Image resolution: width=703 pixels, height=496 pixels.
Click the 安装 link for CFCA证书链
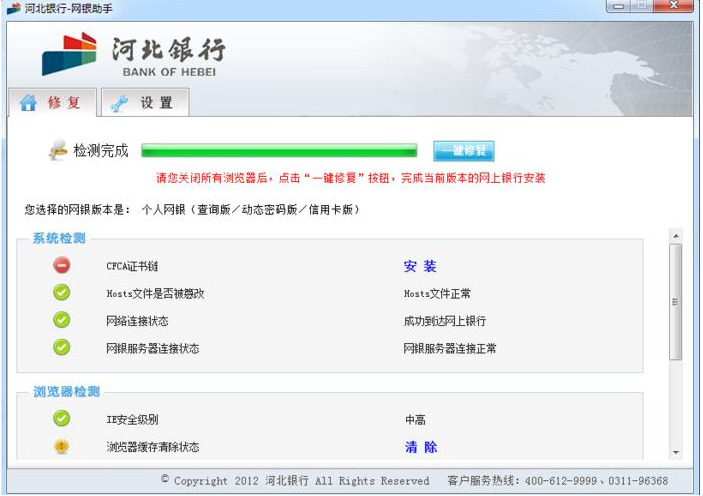pyautogui.click(x=420, y=266)
